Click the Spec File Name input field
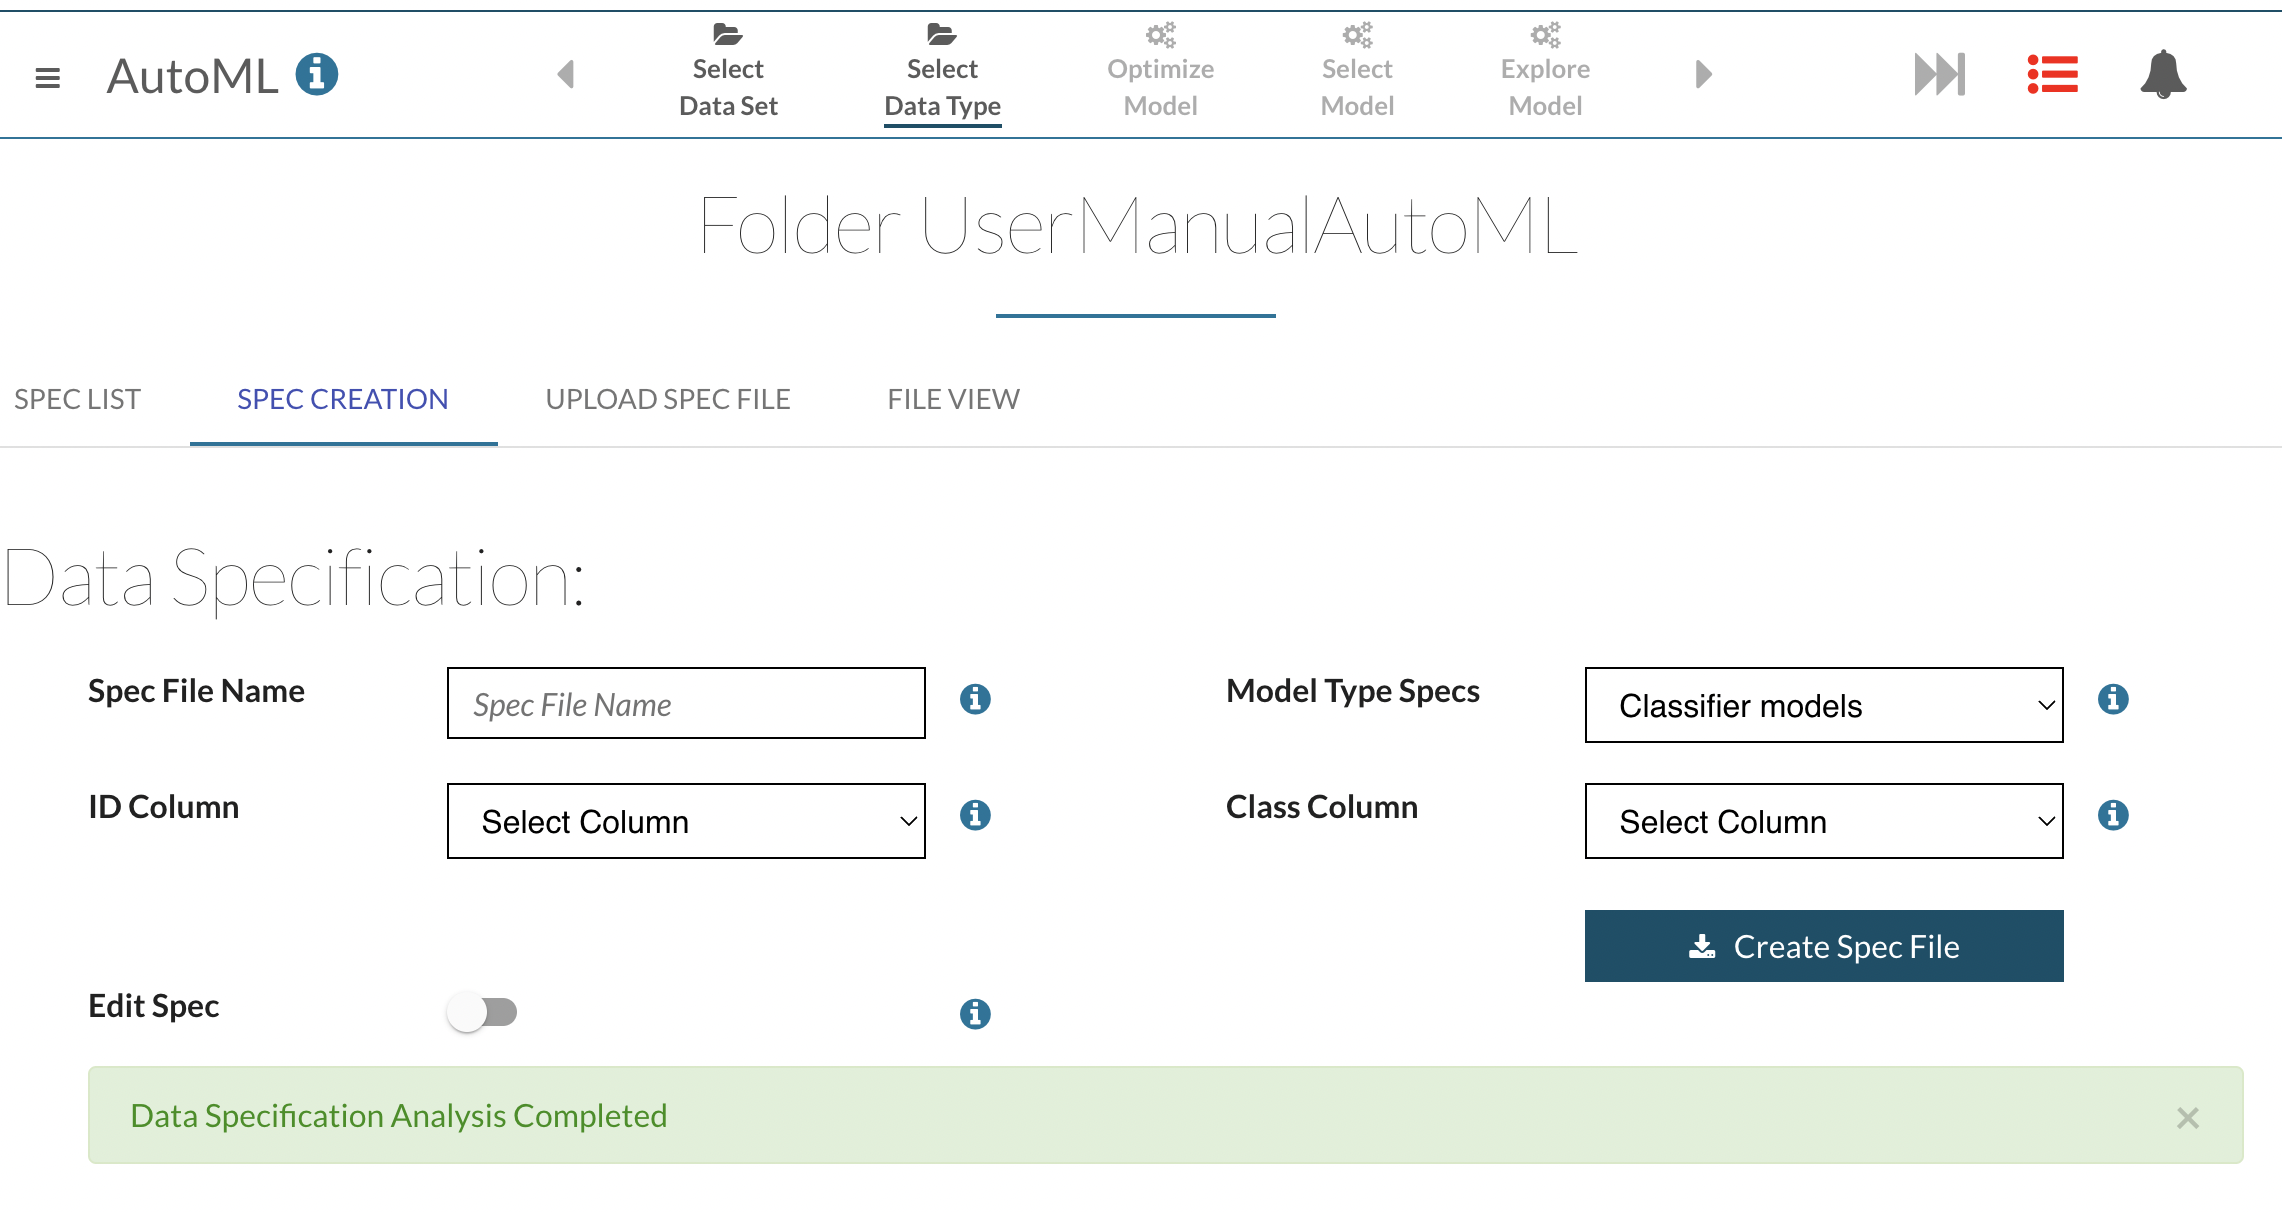The width and height of the screenshot is (2282, 1212). tap(686, 704)
